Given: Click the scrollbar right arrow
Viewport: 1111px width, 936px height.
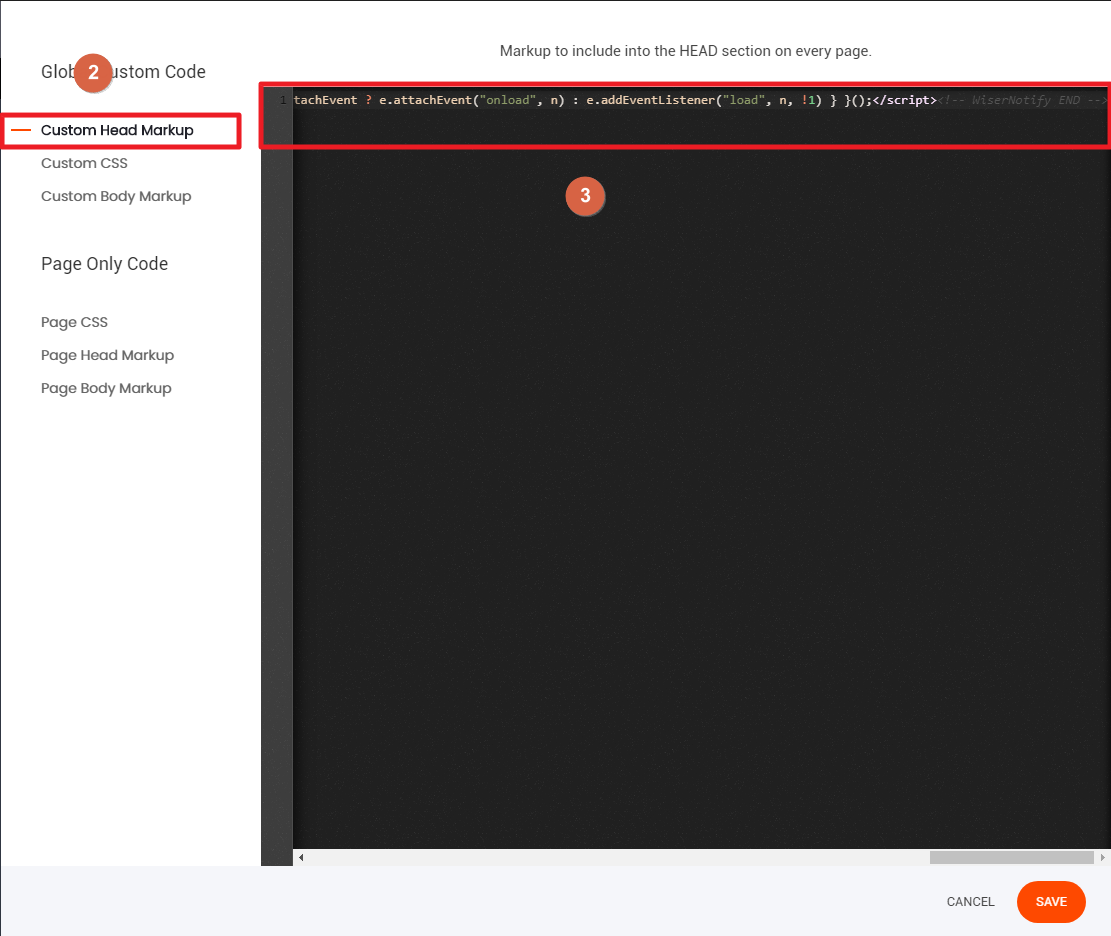Looking at the screenshot, I should point(1102,857).
